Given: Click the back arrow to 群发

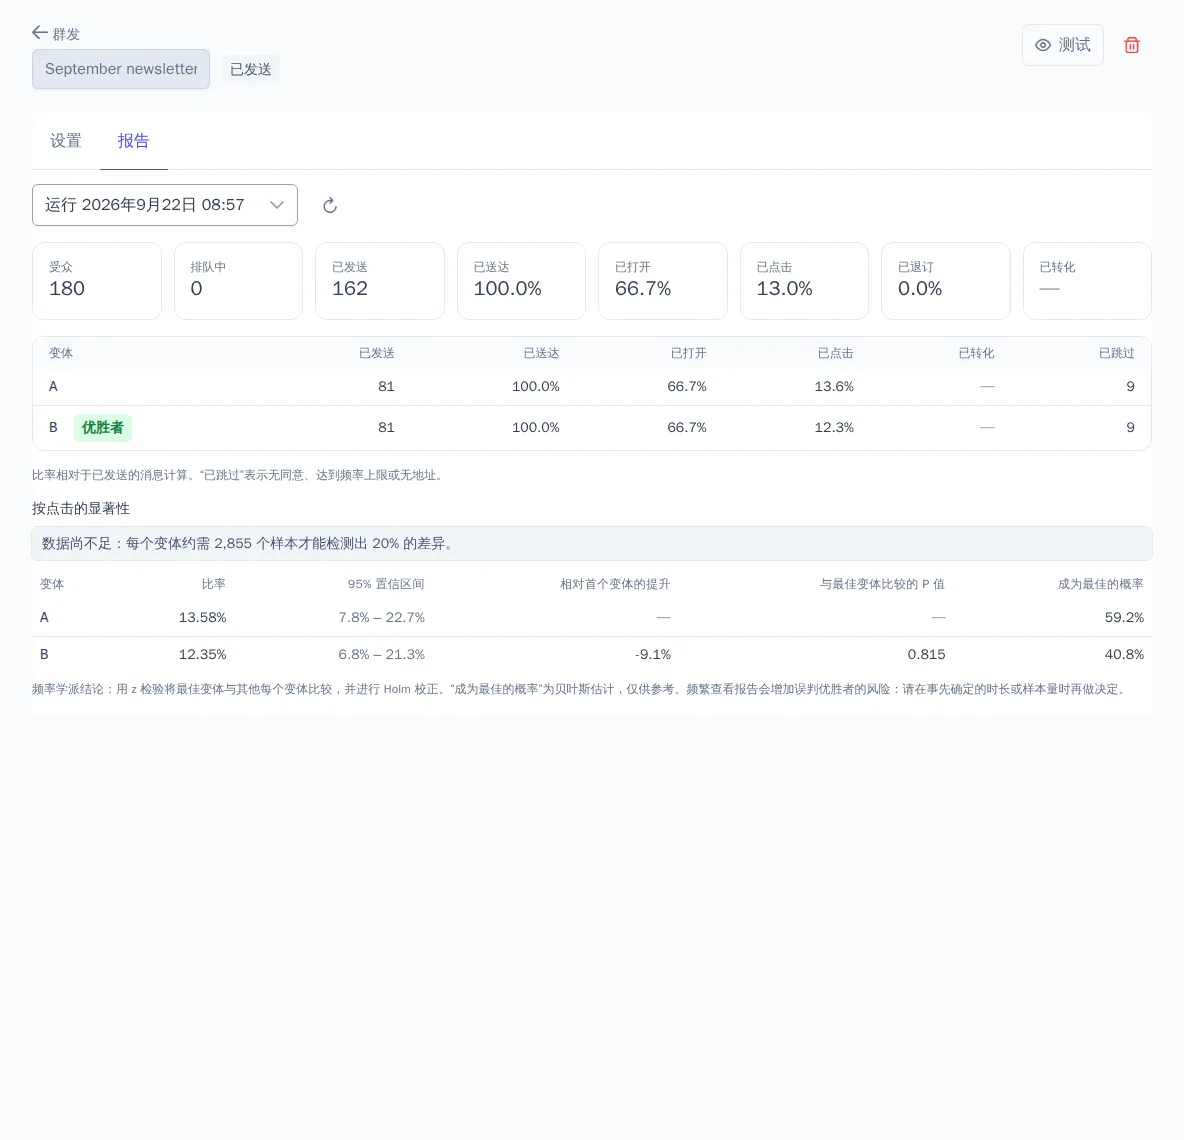Looking at the screenshot, I should point(40,32).
